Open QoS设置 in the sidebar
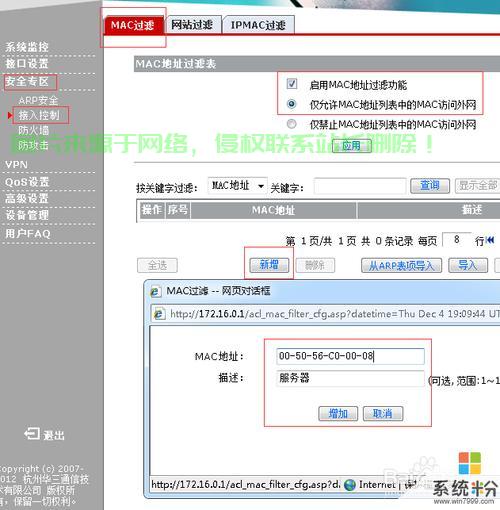 (27, 182)
